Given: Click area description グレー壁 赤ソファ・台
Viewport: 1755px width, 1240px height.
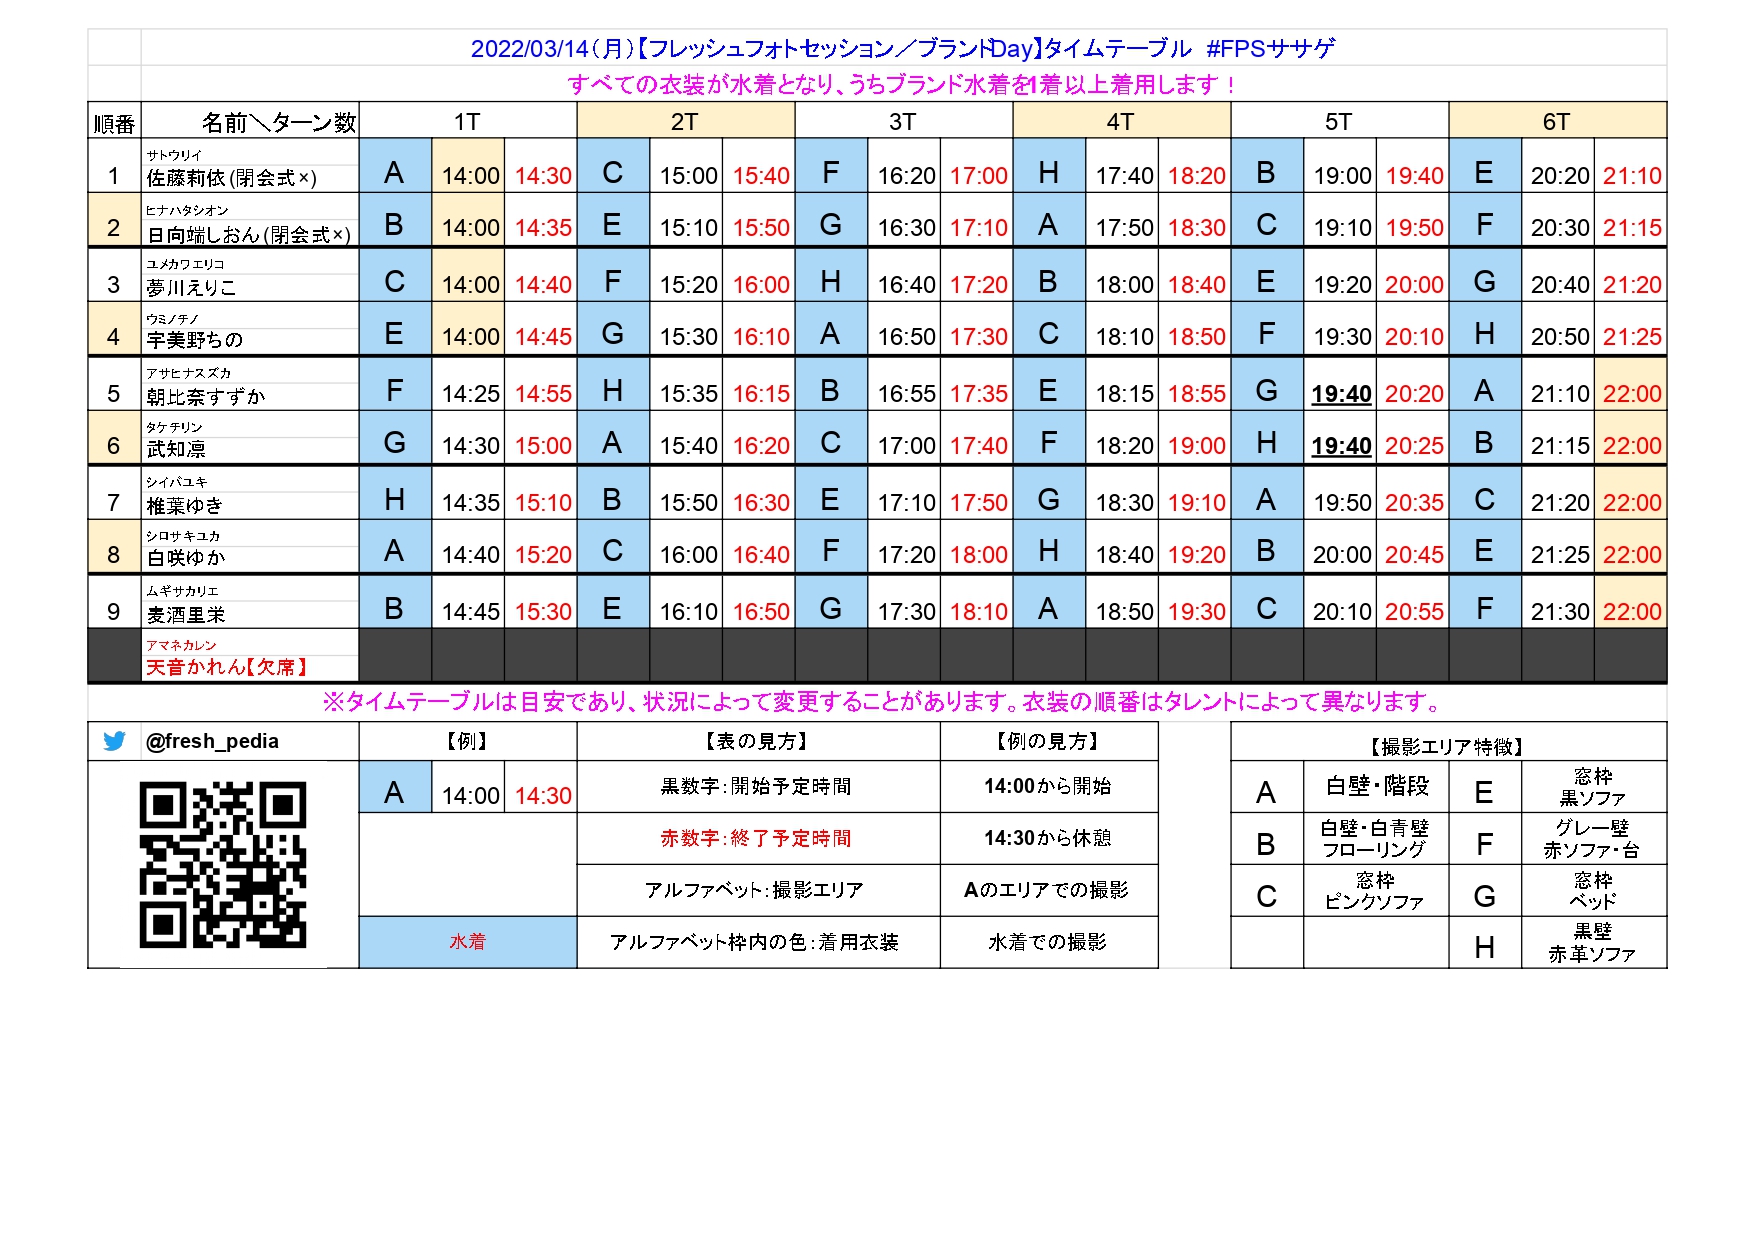Looking at the screenshot, I should [x=1592, y=839].
